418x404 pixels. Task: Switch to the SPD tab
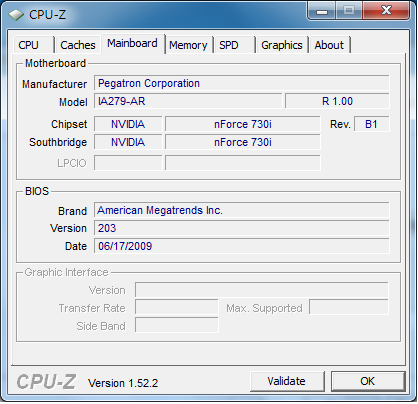235,45
